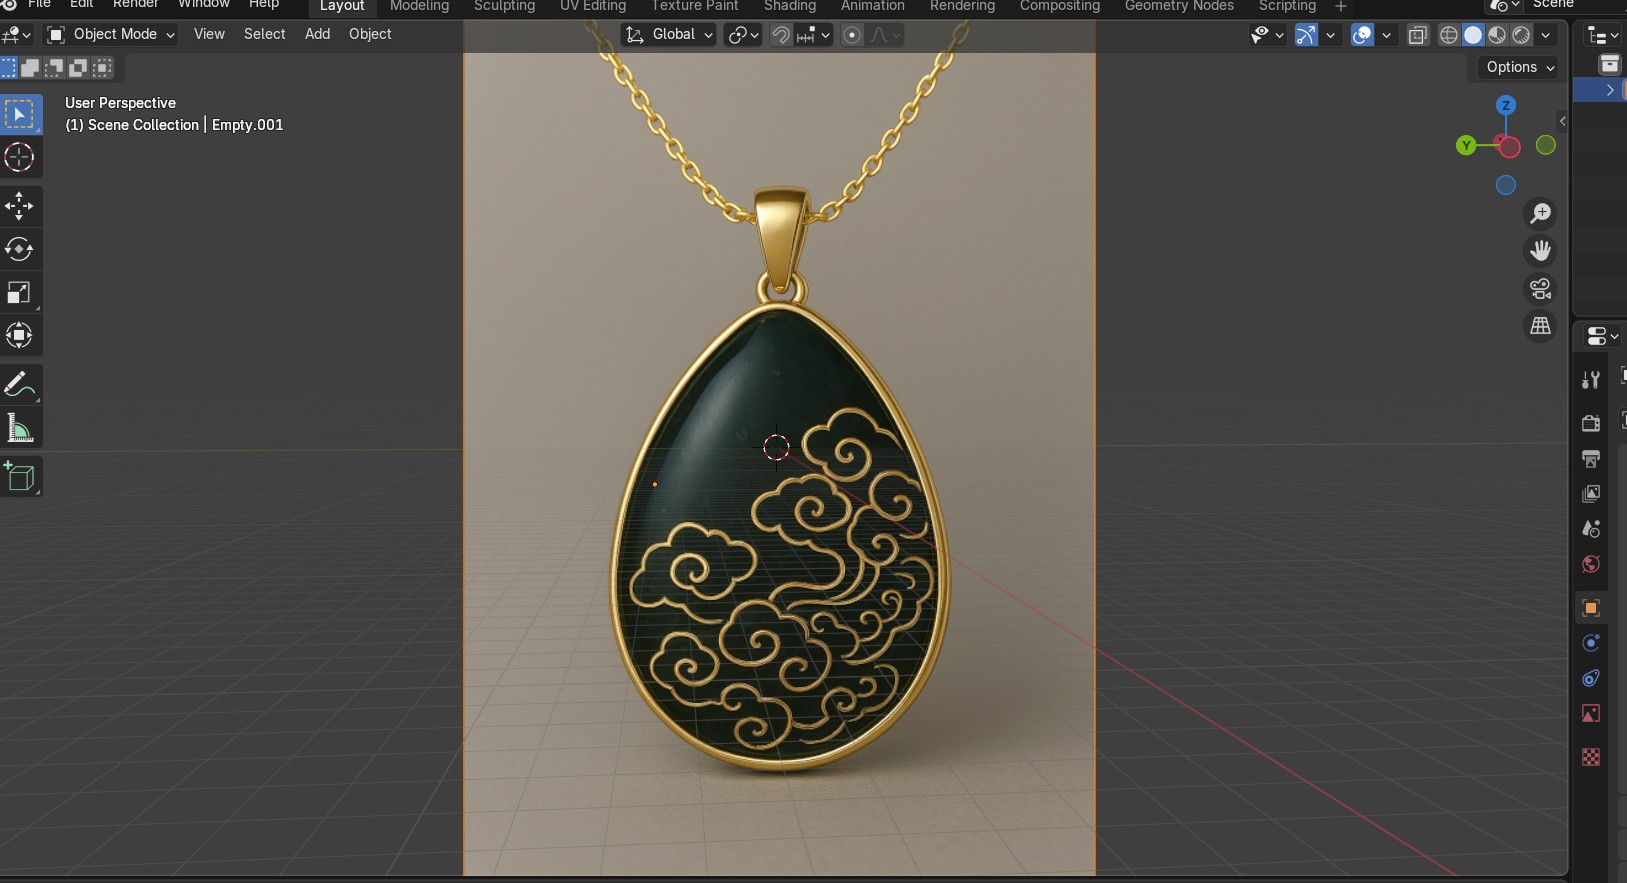
Task: Enable proportional editing toggle
Action: coord(852,35)
